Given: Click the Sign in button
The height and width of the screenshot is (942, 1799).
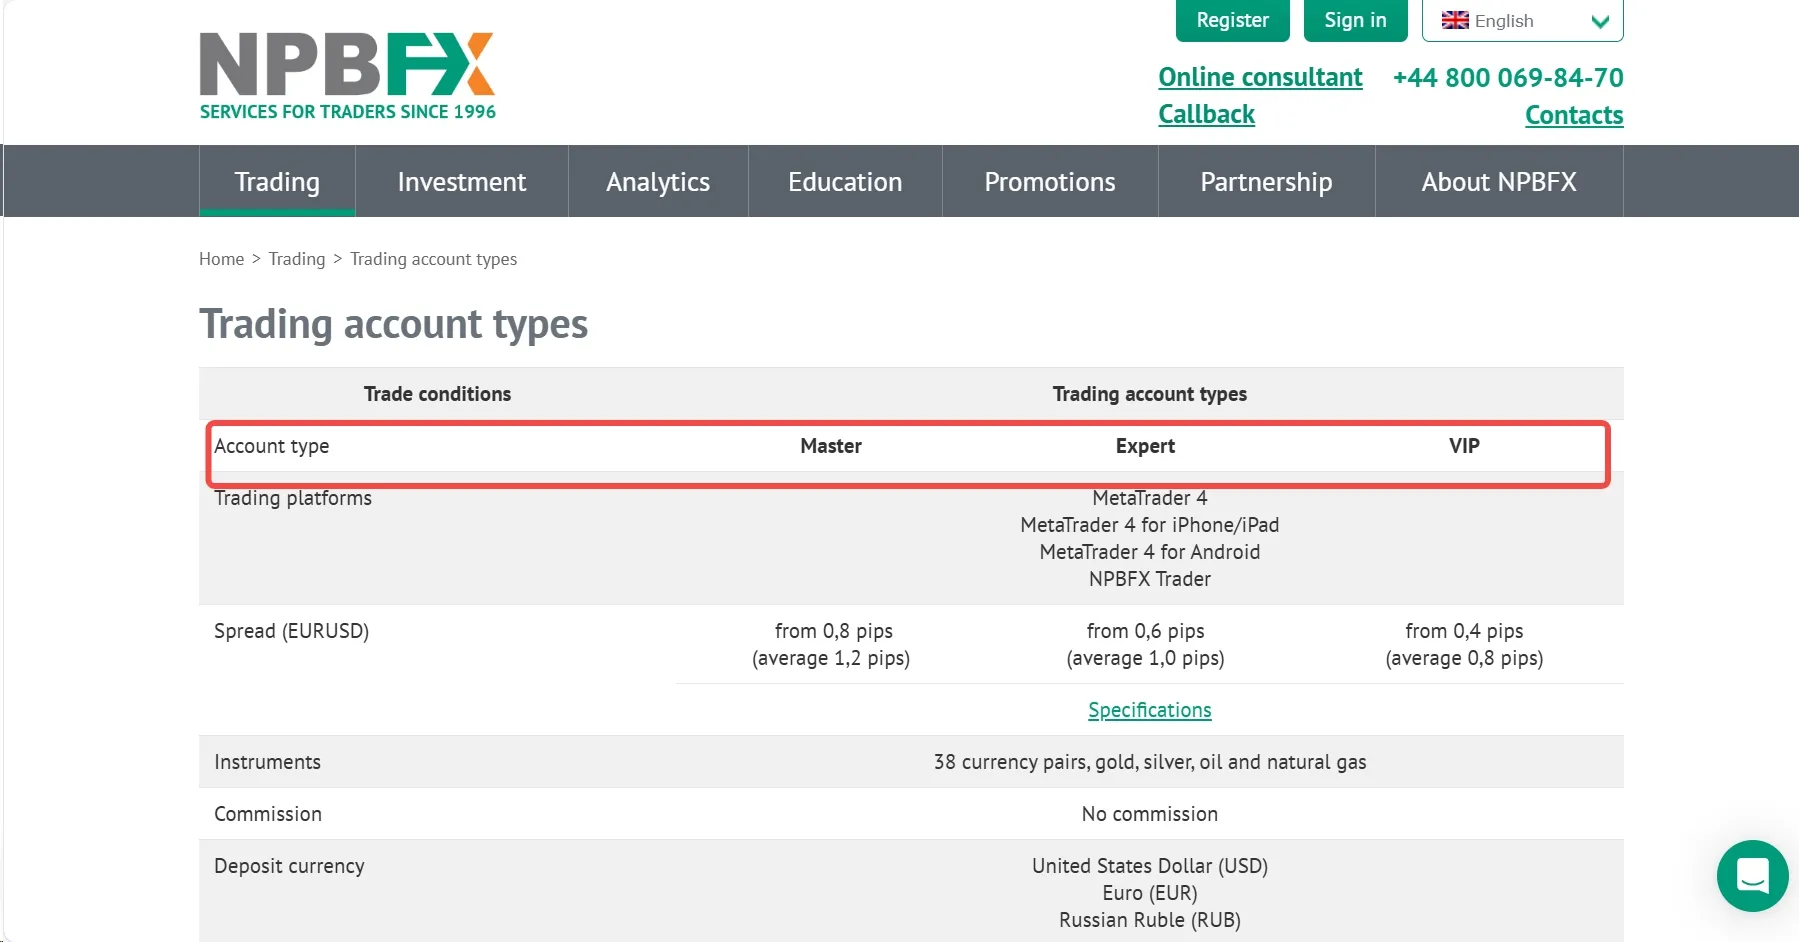Looking at the screenshot, I should (1355, 20).
